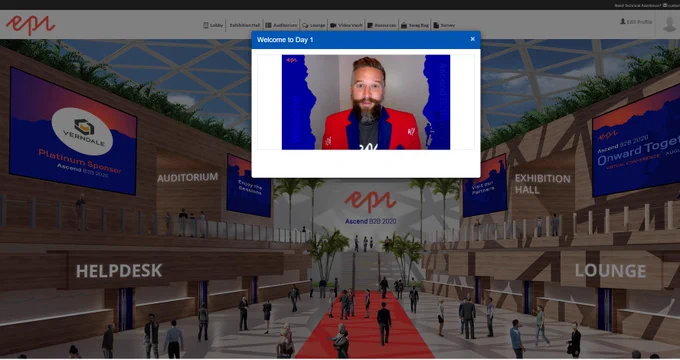Click the Resources notes icon
Screen dimensions: 680x360
[370, 25]
